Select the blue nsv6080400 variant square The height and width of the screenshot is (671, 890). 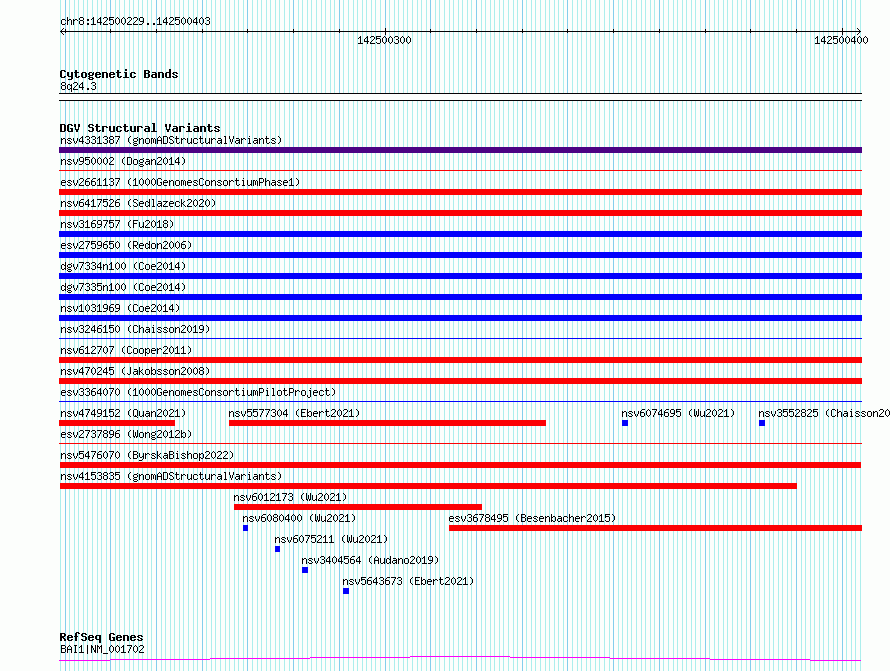(245, 528)
